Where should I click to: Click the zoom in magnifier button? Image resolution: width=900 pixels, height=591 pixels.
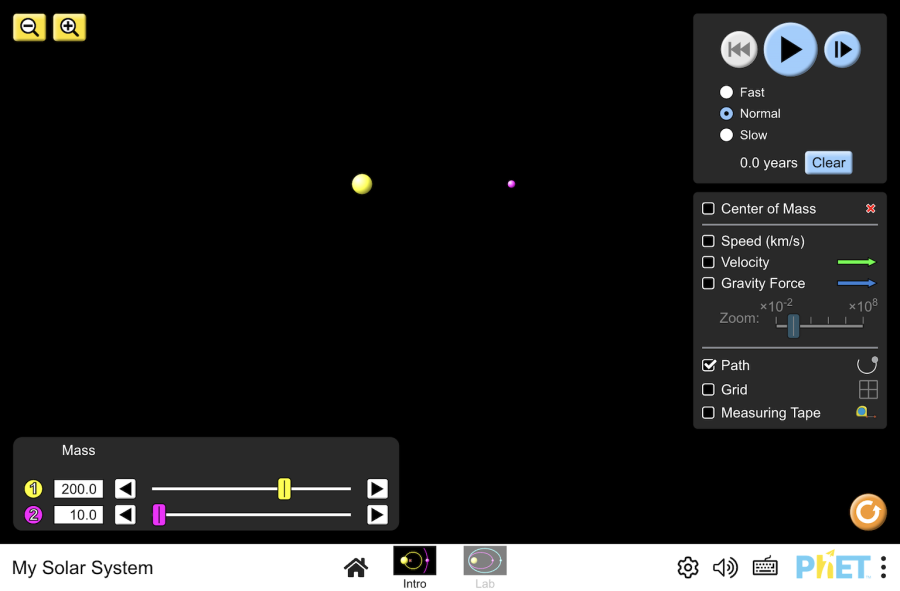pyautogui.click(x=69, y=27)
